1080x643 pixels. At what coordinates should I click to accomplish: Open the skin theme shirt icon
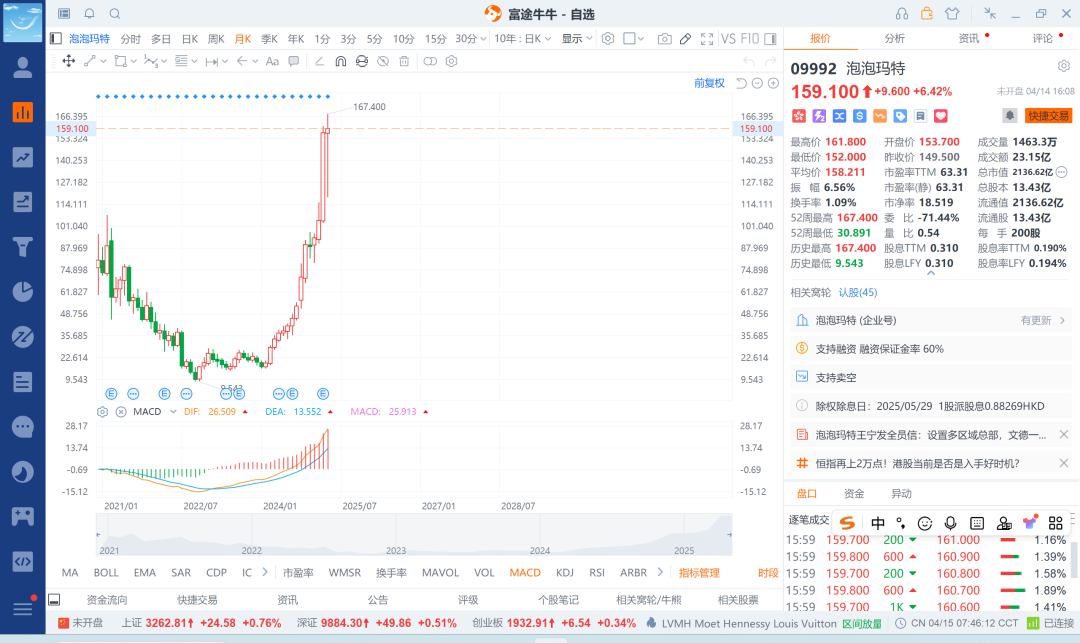[952, 14]
